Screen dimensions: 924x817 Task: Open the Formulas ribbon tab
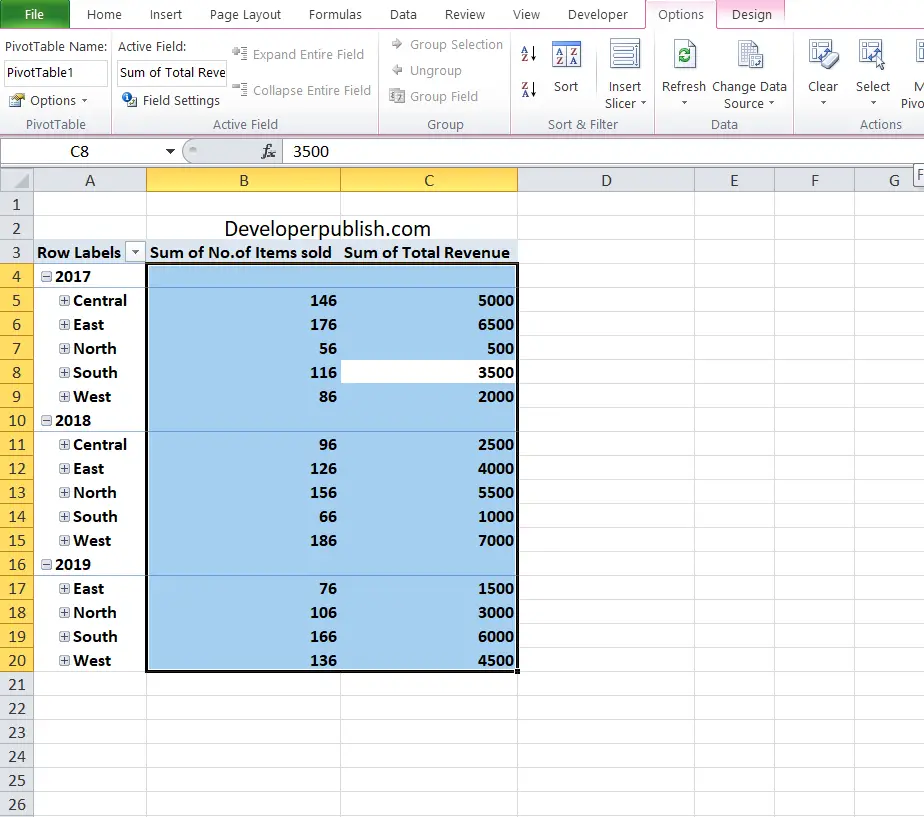(x=335, y=15)
